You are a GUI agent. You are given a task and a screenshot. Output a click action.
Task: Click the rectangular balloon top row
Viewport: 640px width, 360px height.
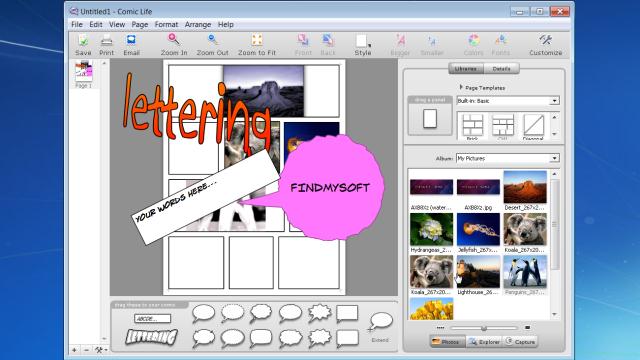pyautogui.click(x=347, y=313)
